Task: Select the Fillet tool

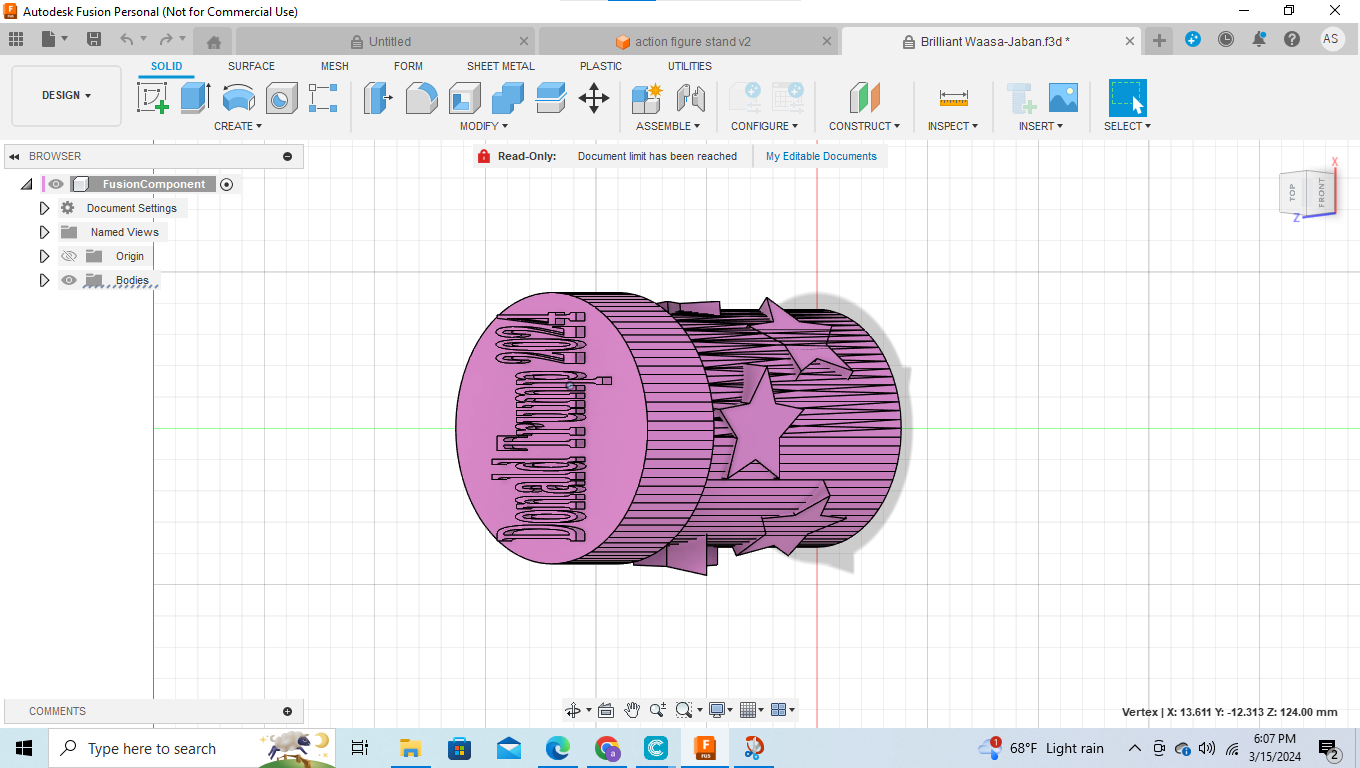Action: pyautogui.click(x=421, y=97)
